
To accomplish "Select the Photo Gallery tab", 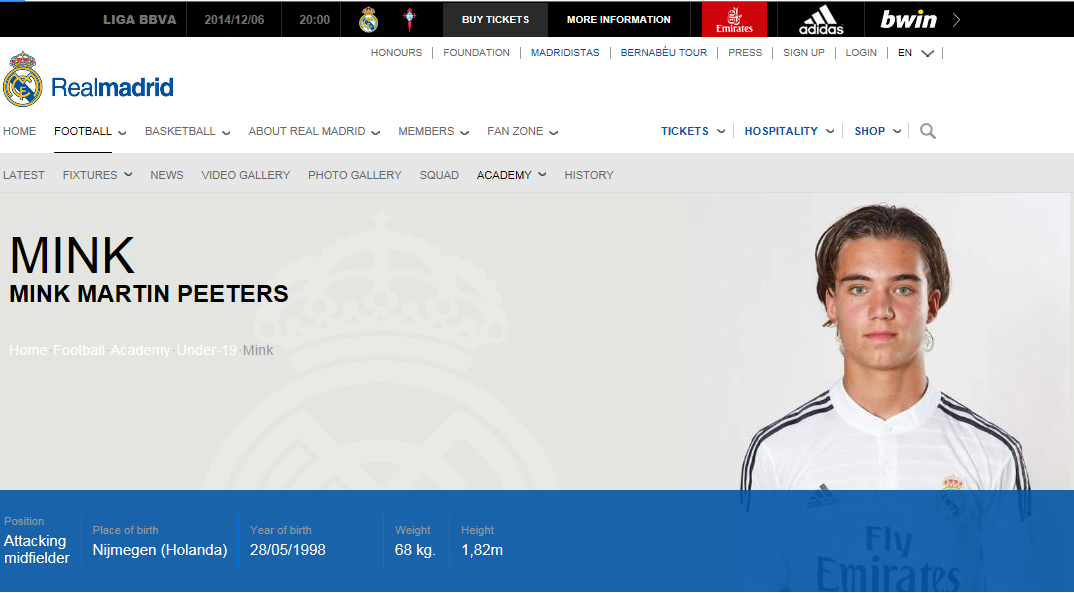I will point(355,175).
